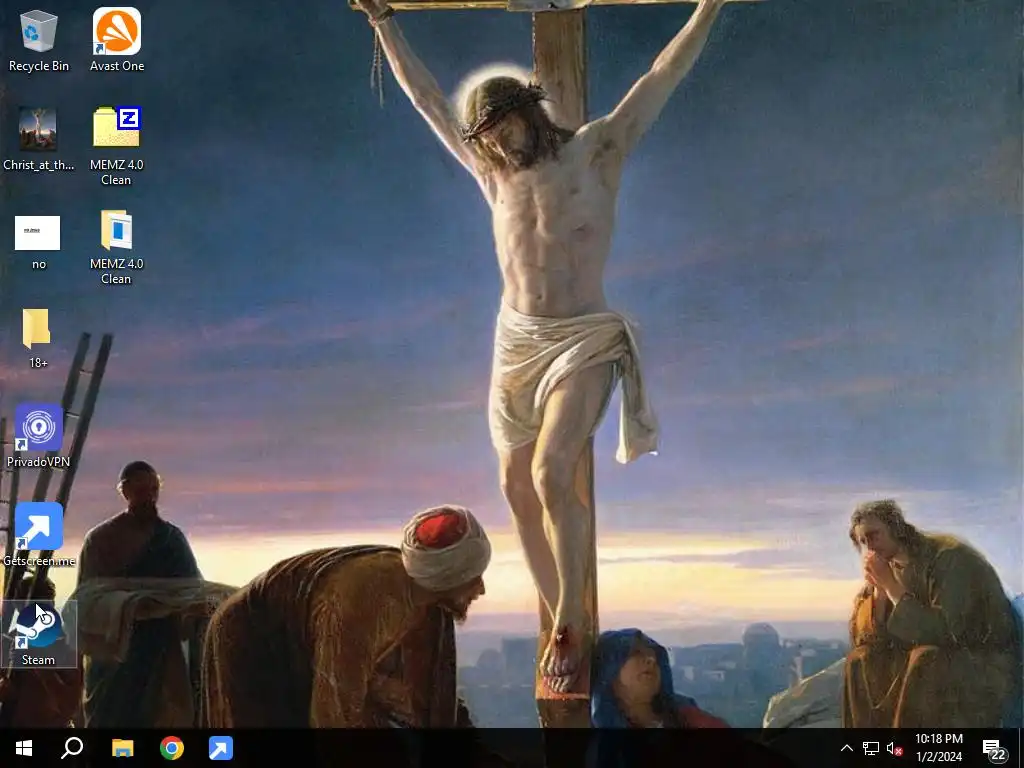
Task: Launch the PrivadoVPN shortcut
Action: (x=39, y=436)
